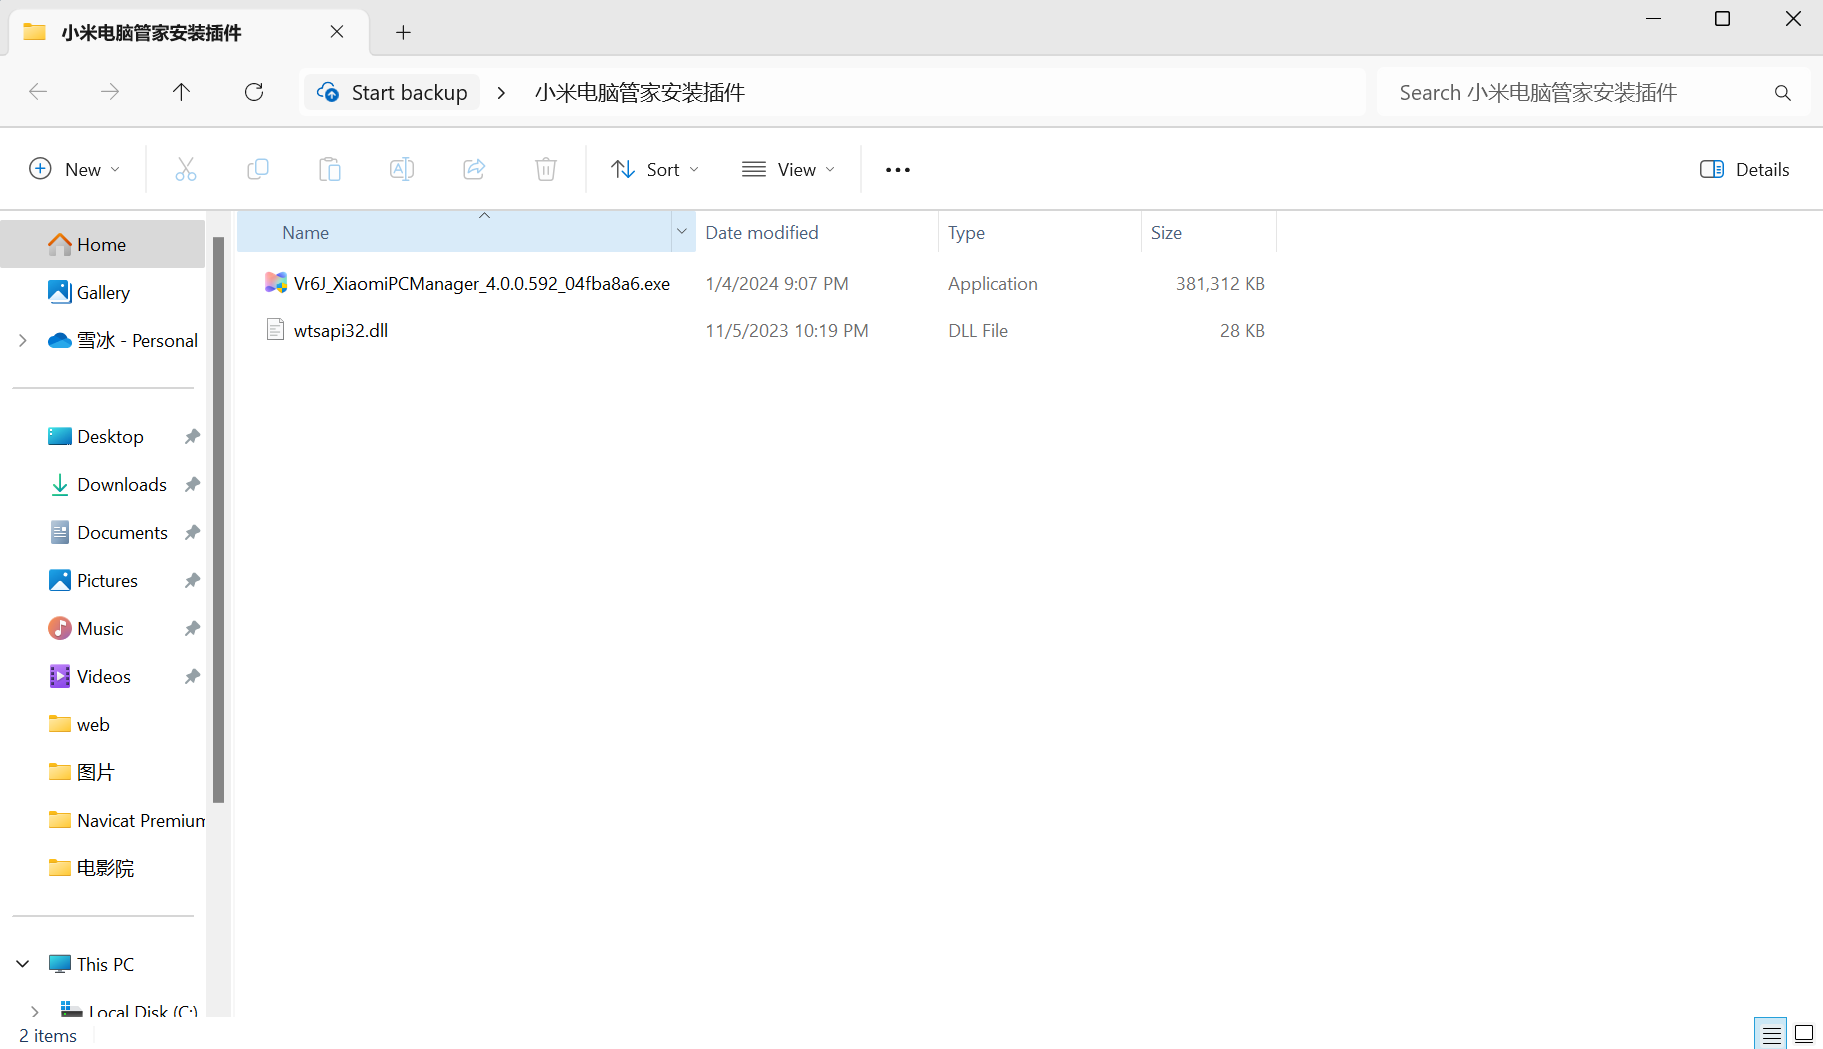Close the 小米电脑管家安装插件 tab
The width and height of the screenshot is (1823, 1049).
tap(337, 32)
